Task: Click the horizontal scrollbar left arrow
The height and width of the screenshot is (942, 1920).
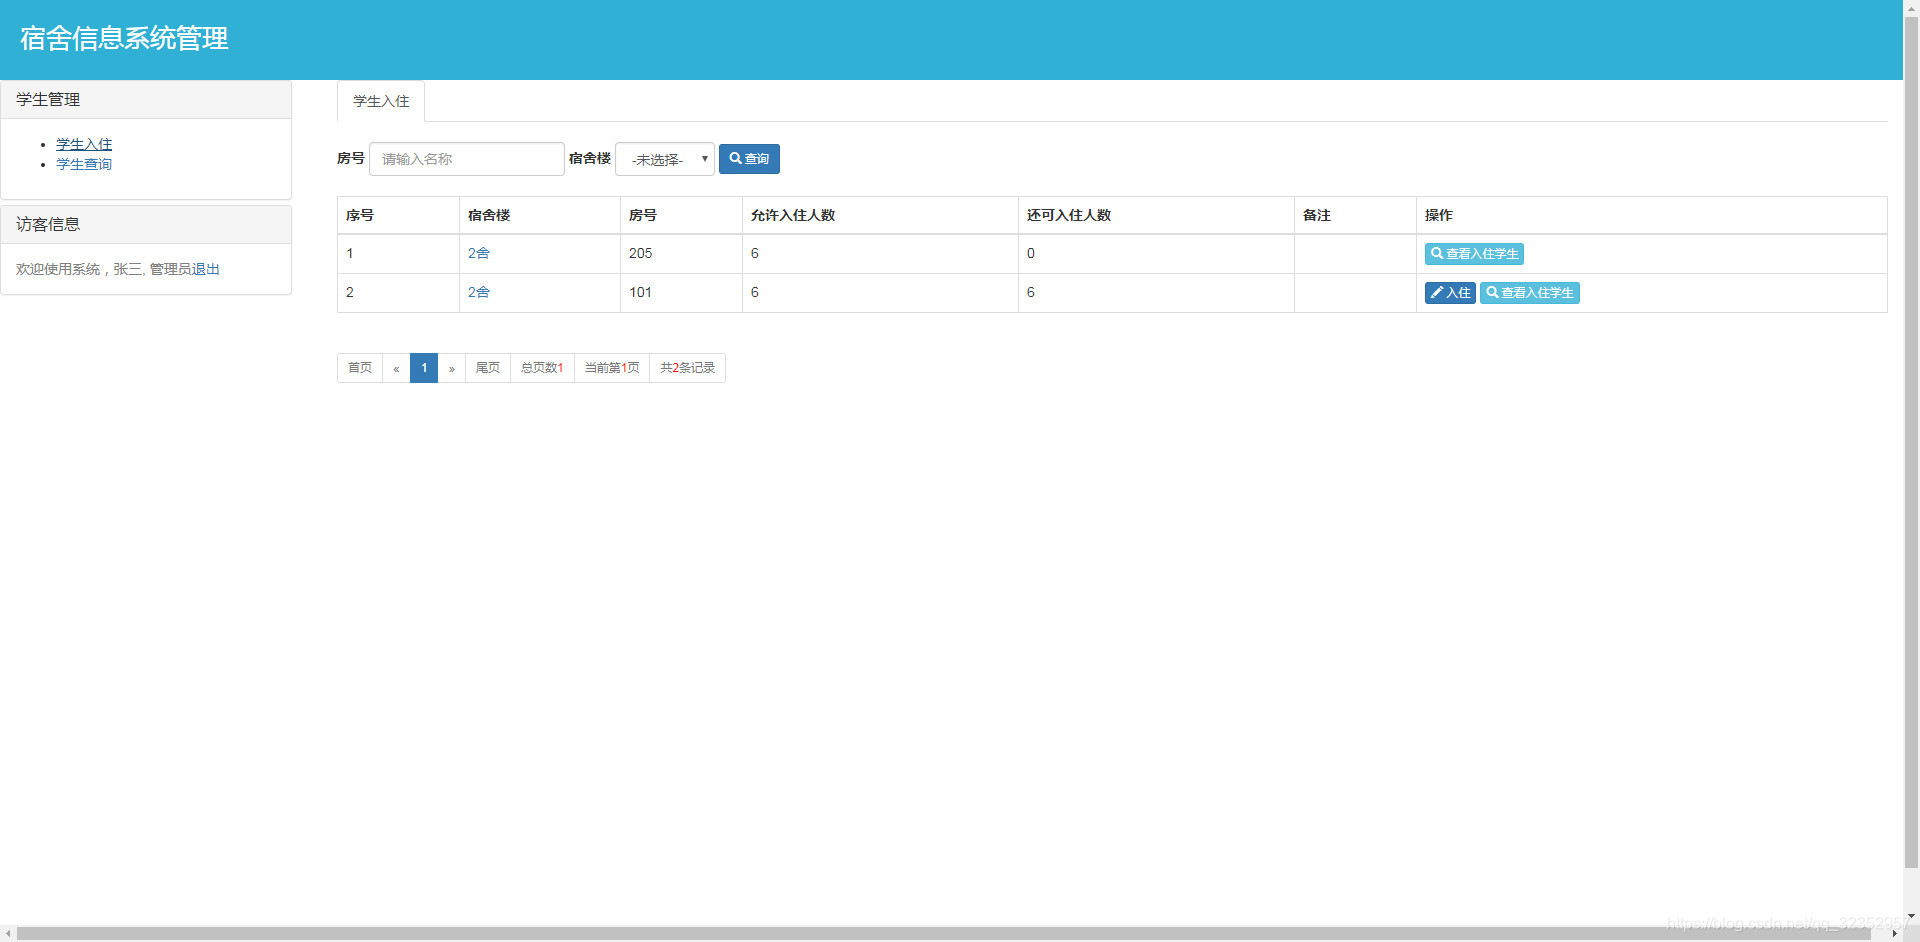Action: [8, 934]
